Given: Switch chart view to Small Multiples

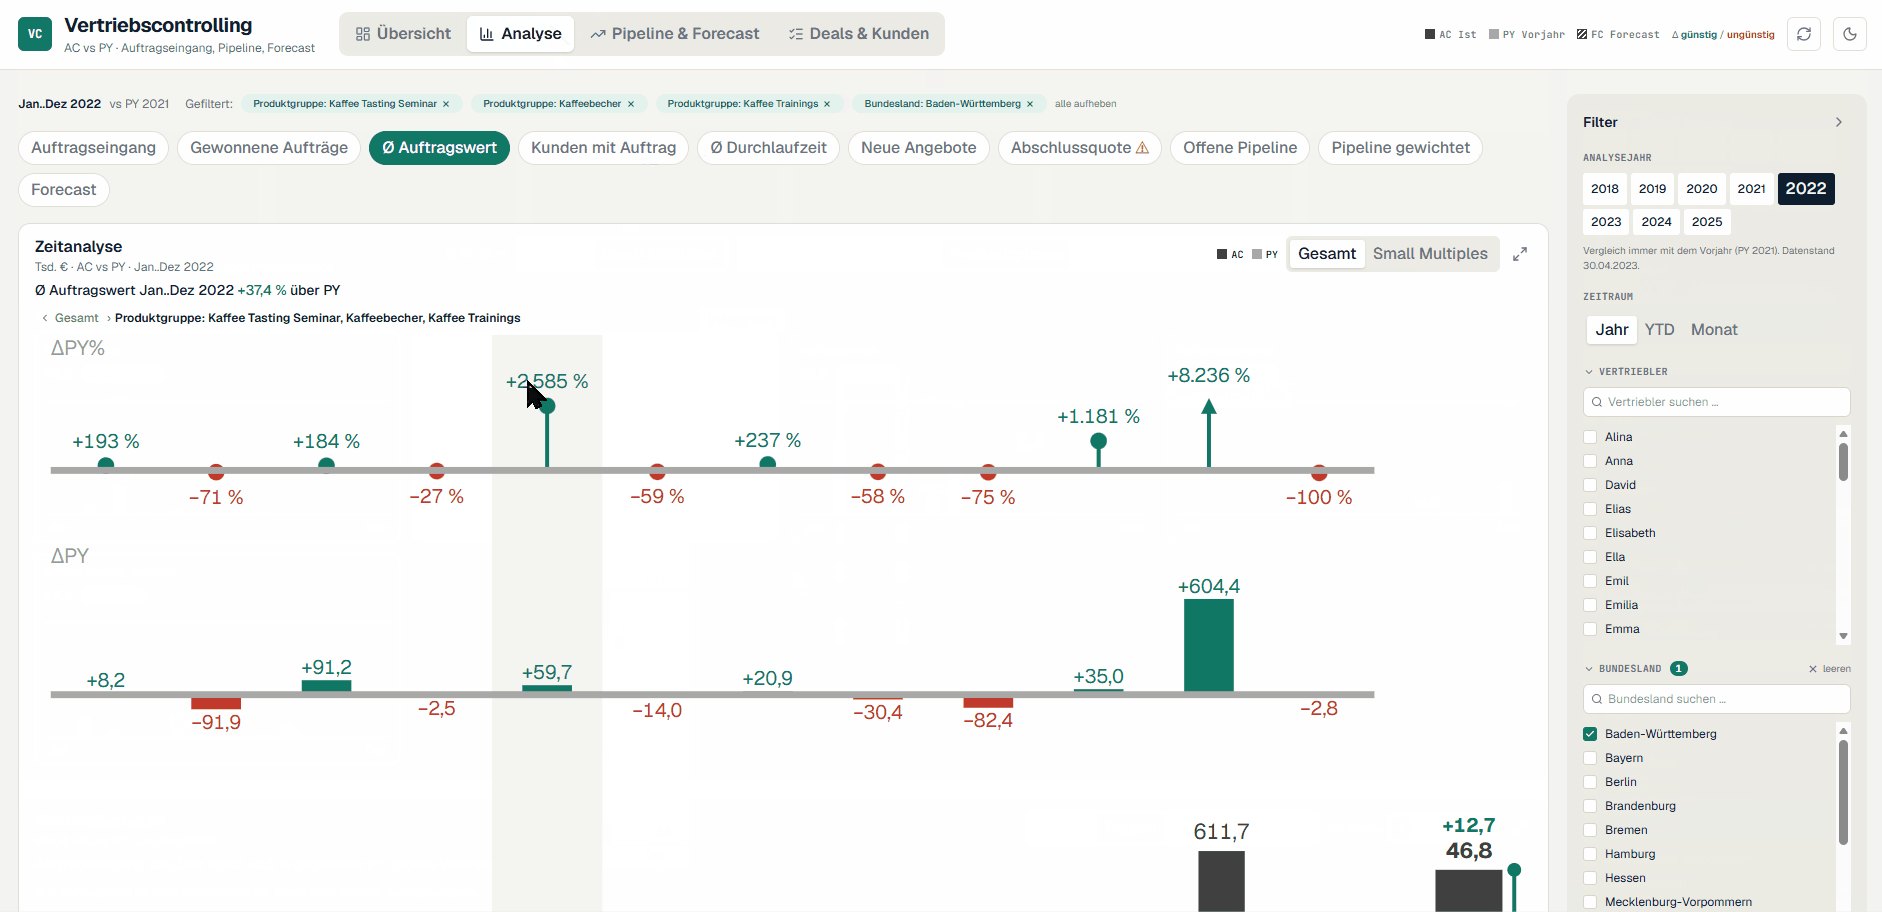Looking at the screenshot, I should coord(1430,254).
